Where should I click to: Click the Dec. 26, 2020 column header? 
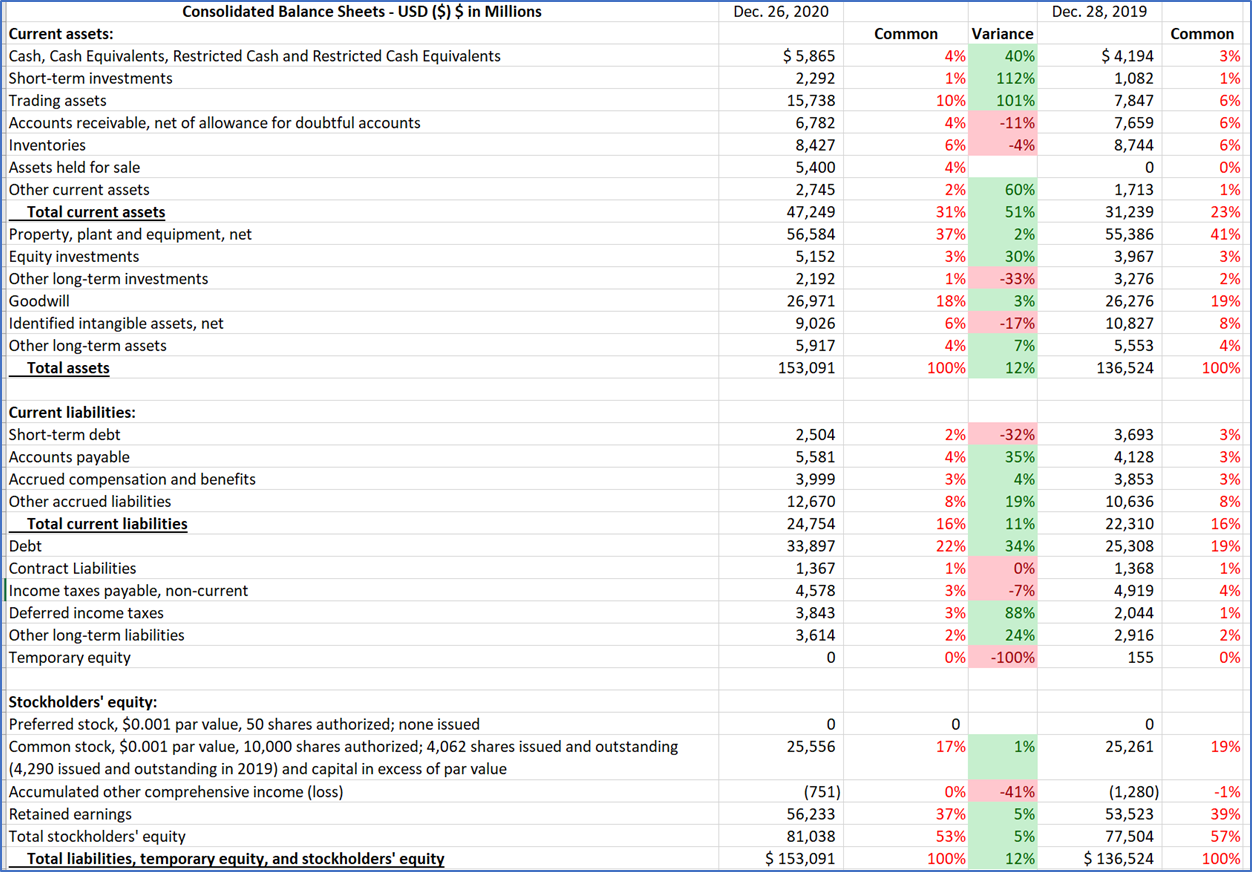pos(782,11)
